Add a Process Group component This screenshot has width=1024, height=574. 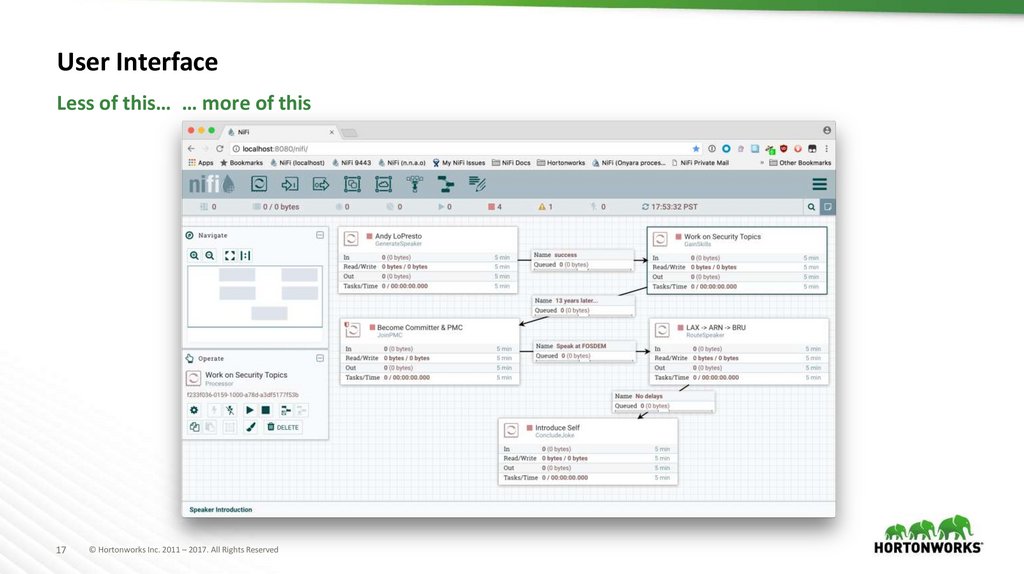(x=352, y=184)
